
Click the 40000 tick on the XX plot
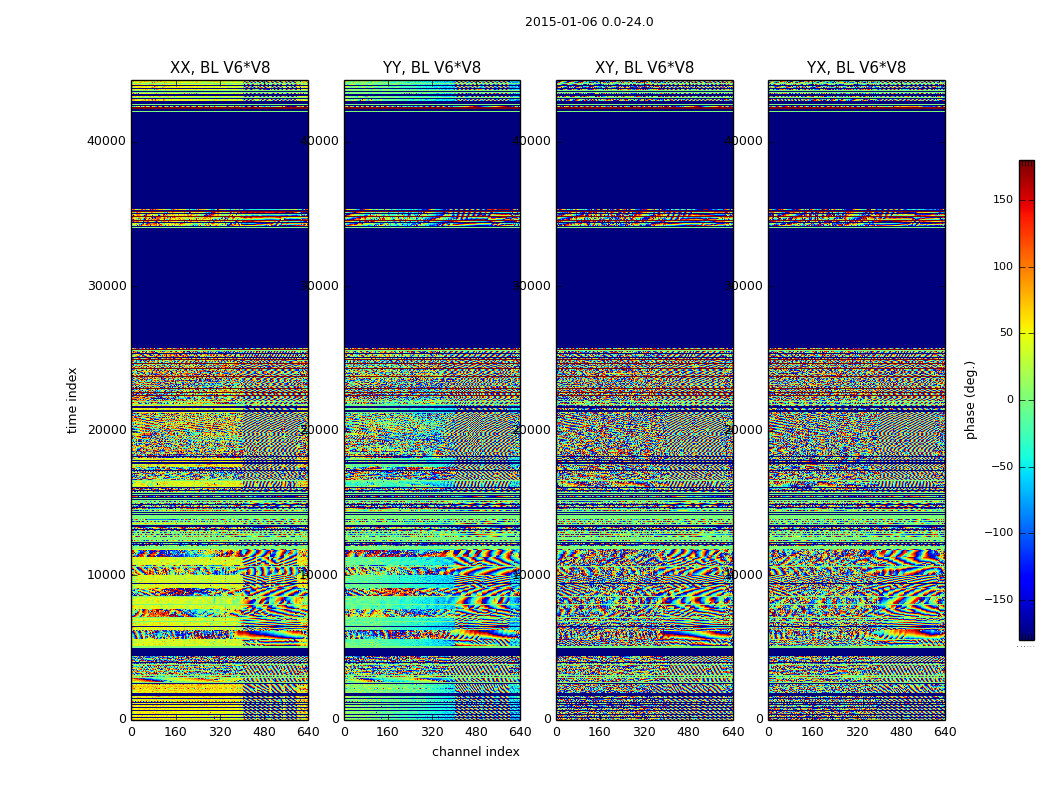point(106,141)
